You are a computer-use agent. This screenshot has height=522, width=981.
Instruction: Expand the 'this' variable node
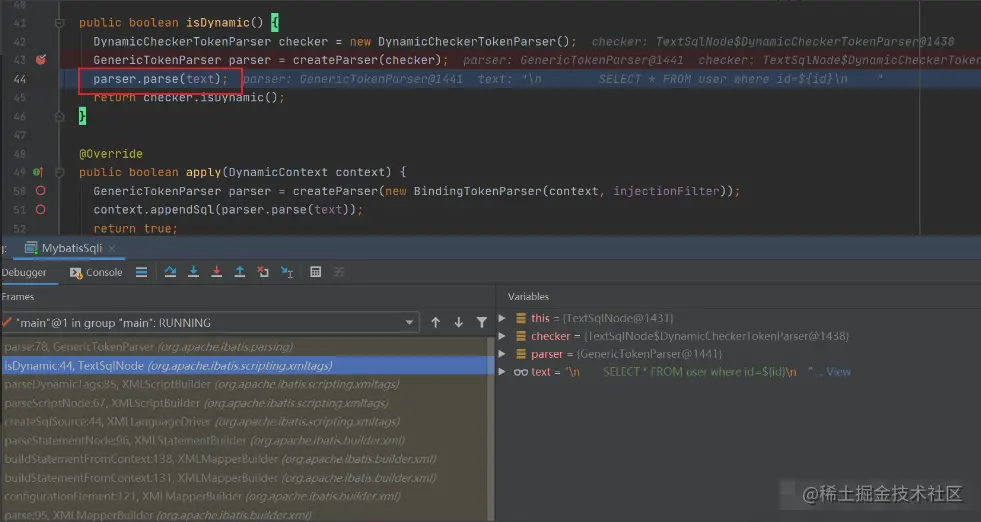[502, 318]
